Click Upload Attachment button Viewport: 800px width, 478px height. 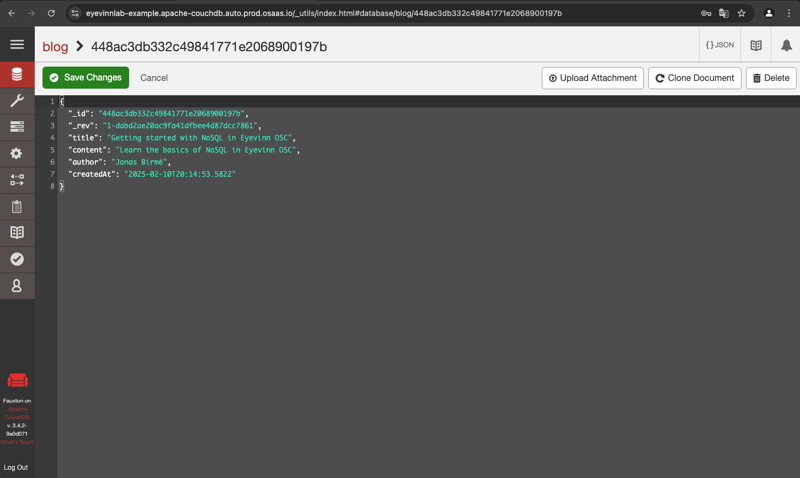[x=592, y=78]
